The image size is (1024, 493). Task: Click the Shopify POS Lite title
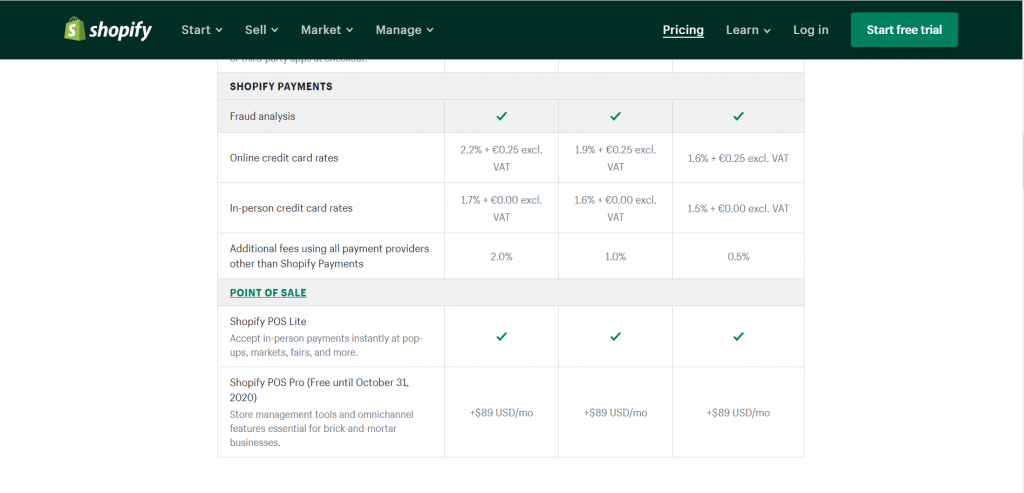[268, 321]
